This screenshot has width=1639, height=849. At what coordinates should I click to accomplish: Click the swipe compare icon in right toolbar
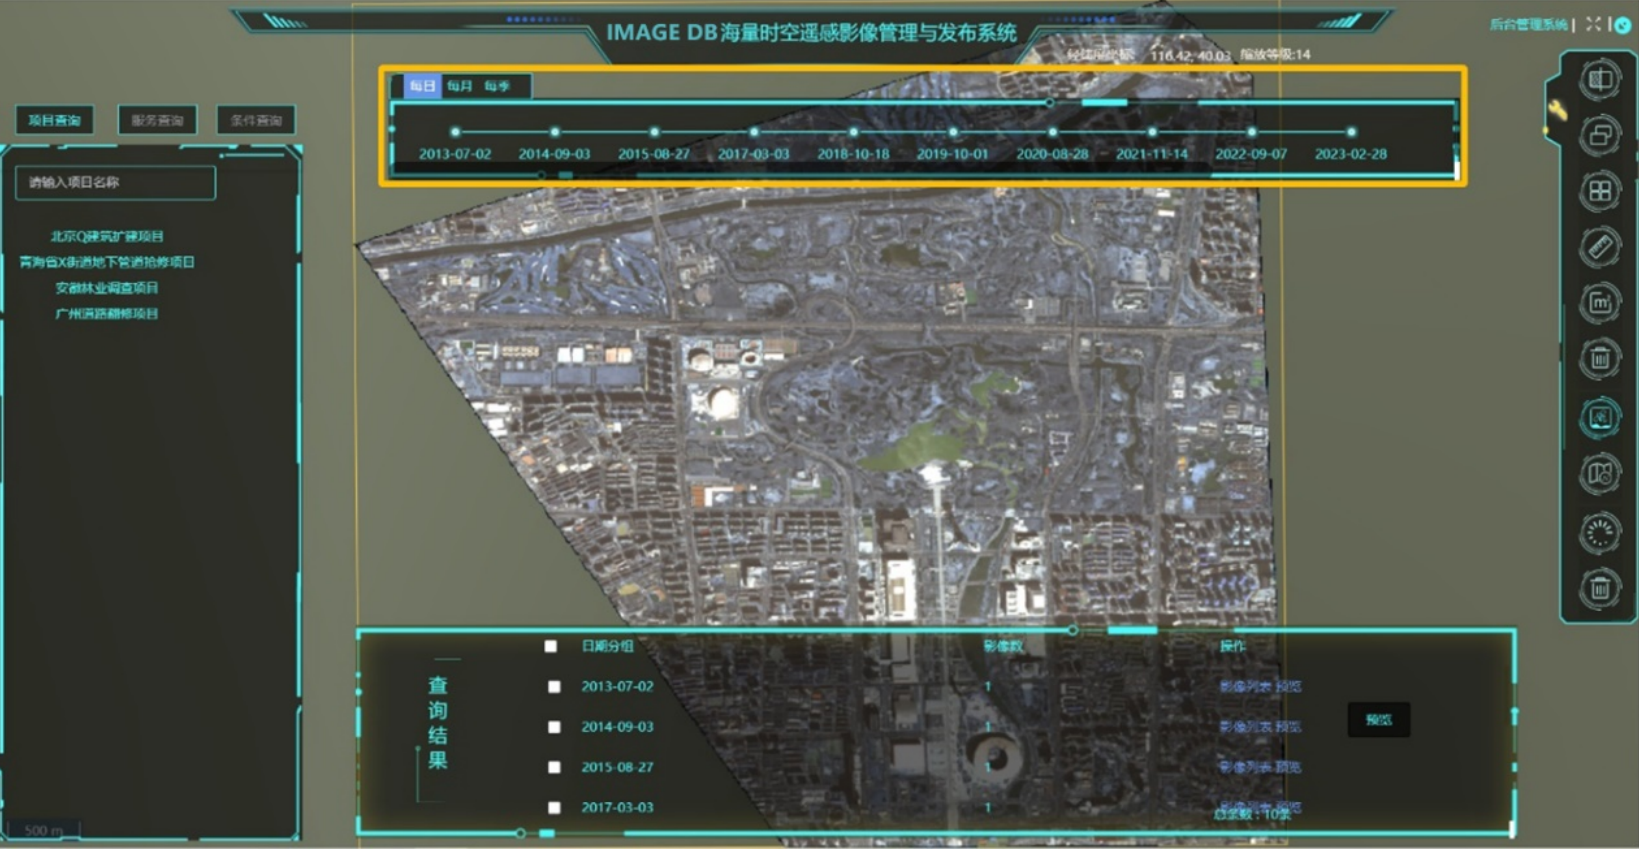coord(1599,79)
